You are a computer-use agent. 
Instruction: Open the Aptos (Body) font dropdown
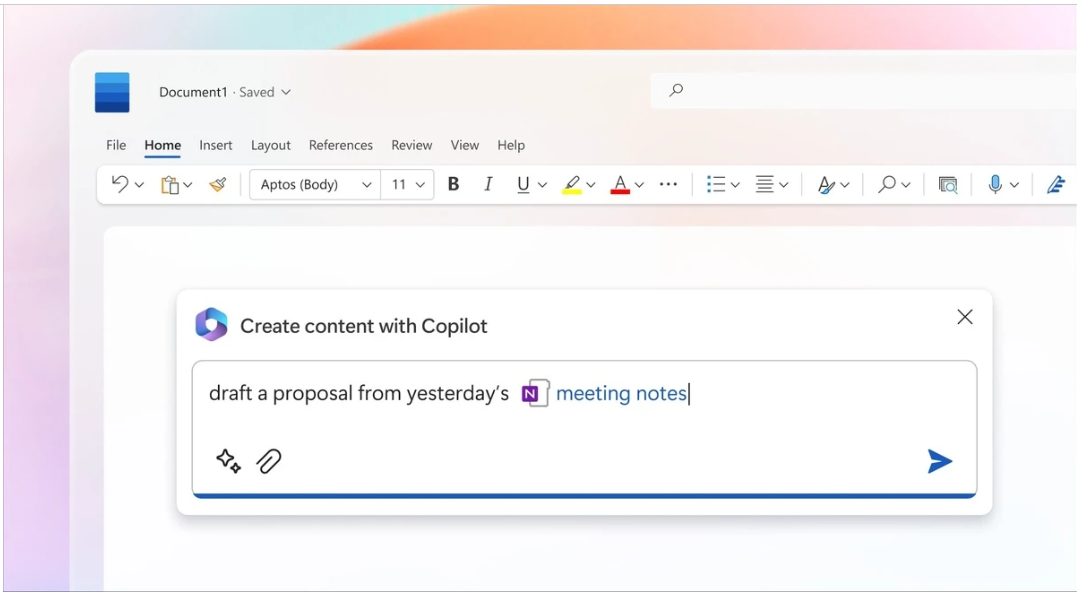point(315,184)
